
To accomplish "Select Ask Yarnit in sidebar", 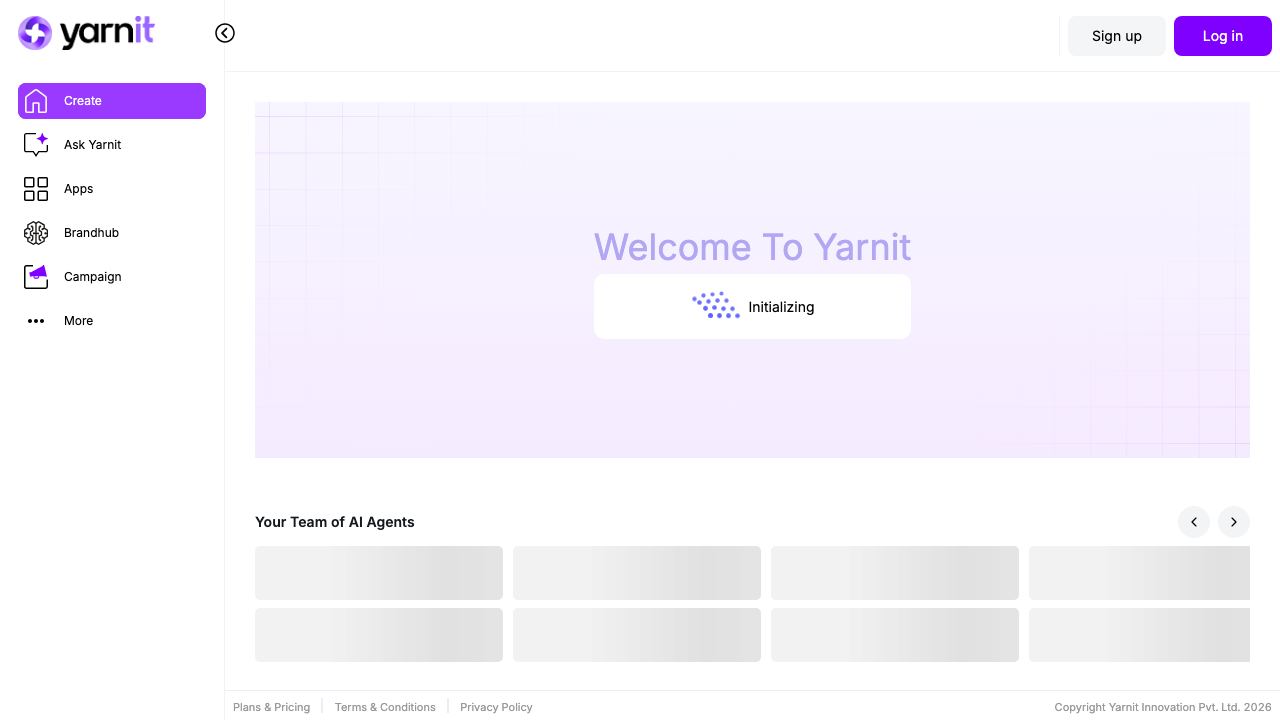I will point(92,145).
